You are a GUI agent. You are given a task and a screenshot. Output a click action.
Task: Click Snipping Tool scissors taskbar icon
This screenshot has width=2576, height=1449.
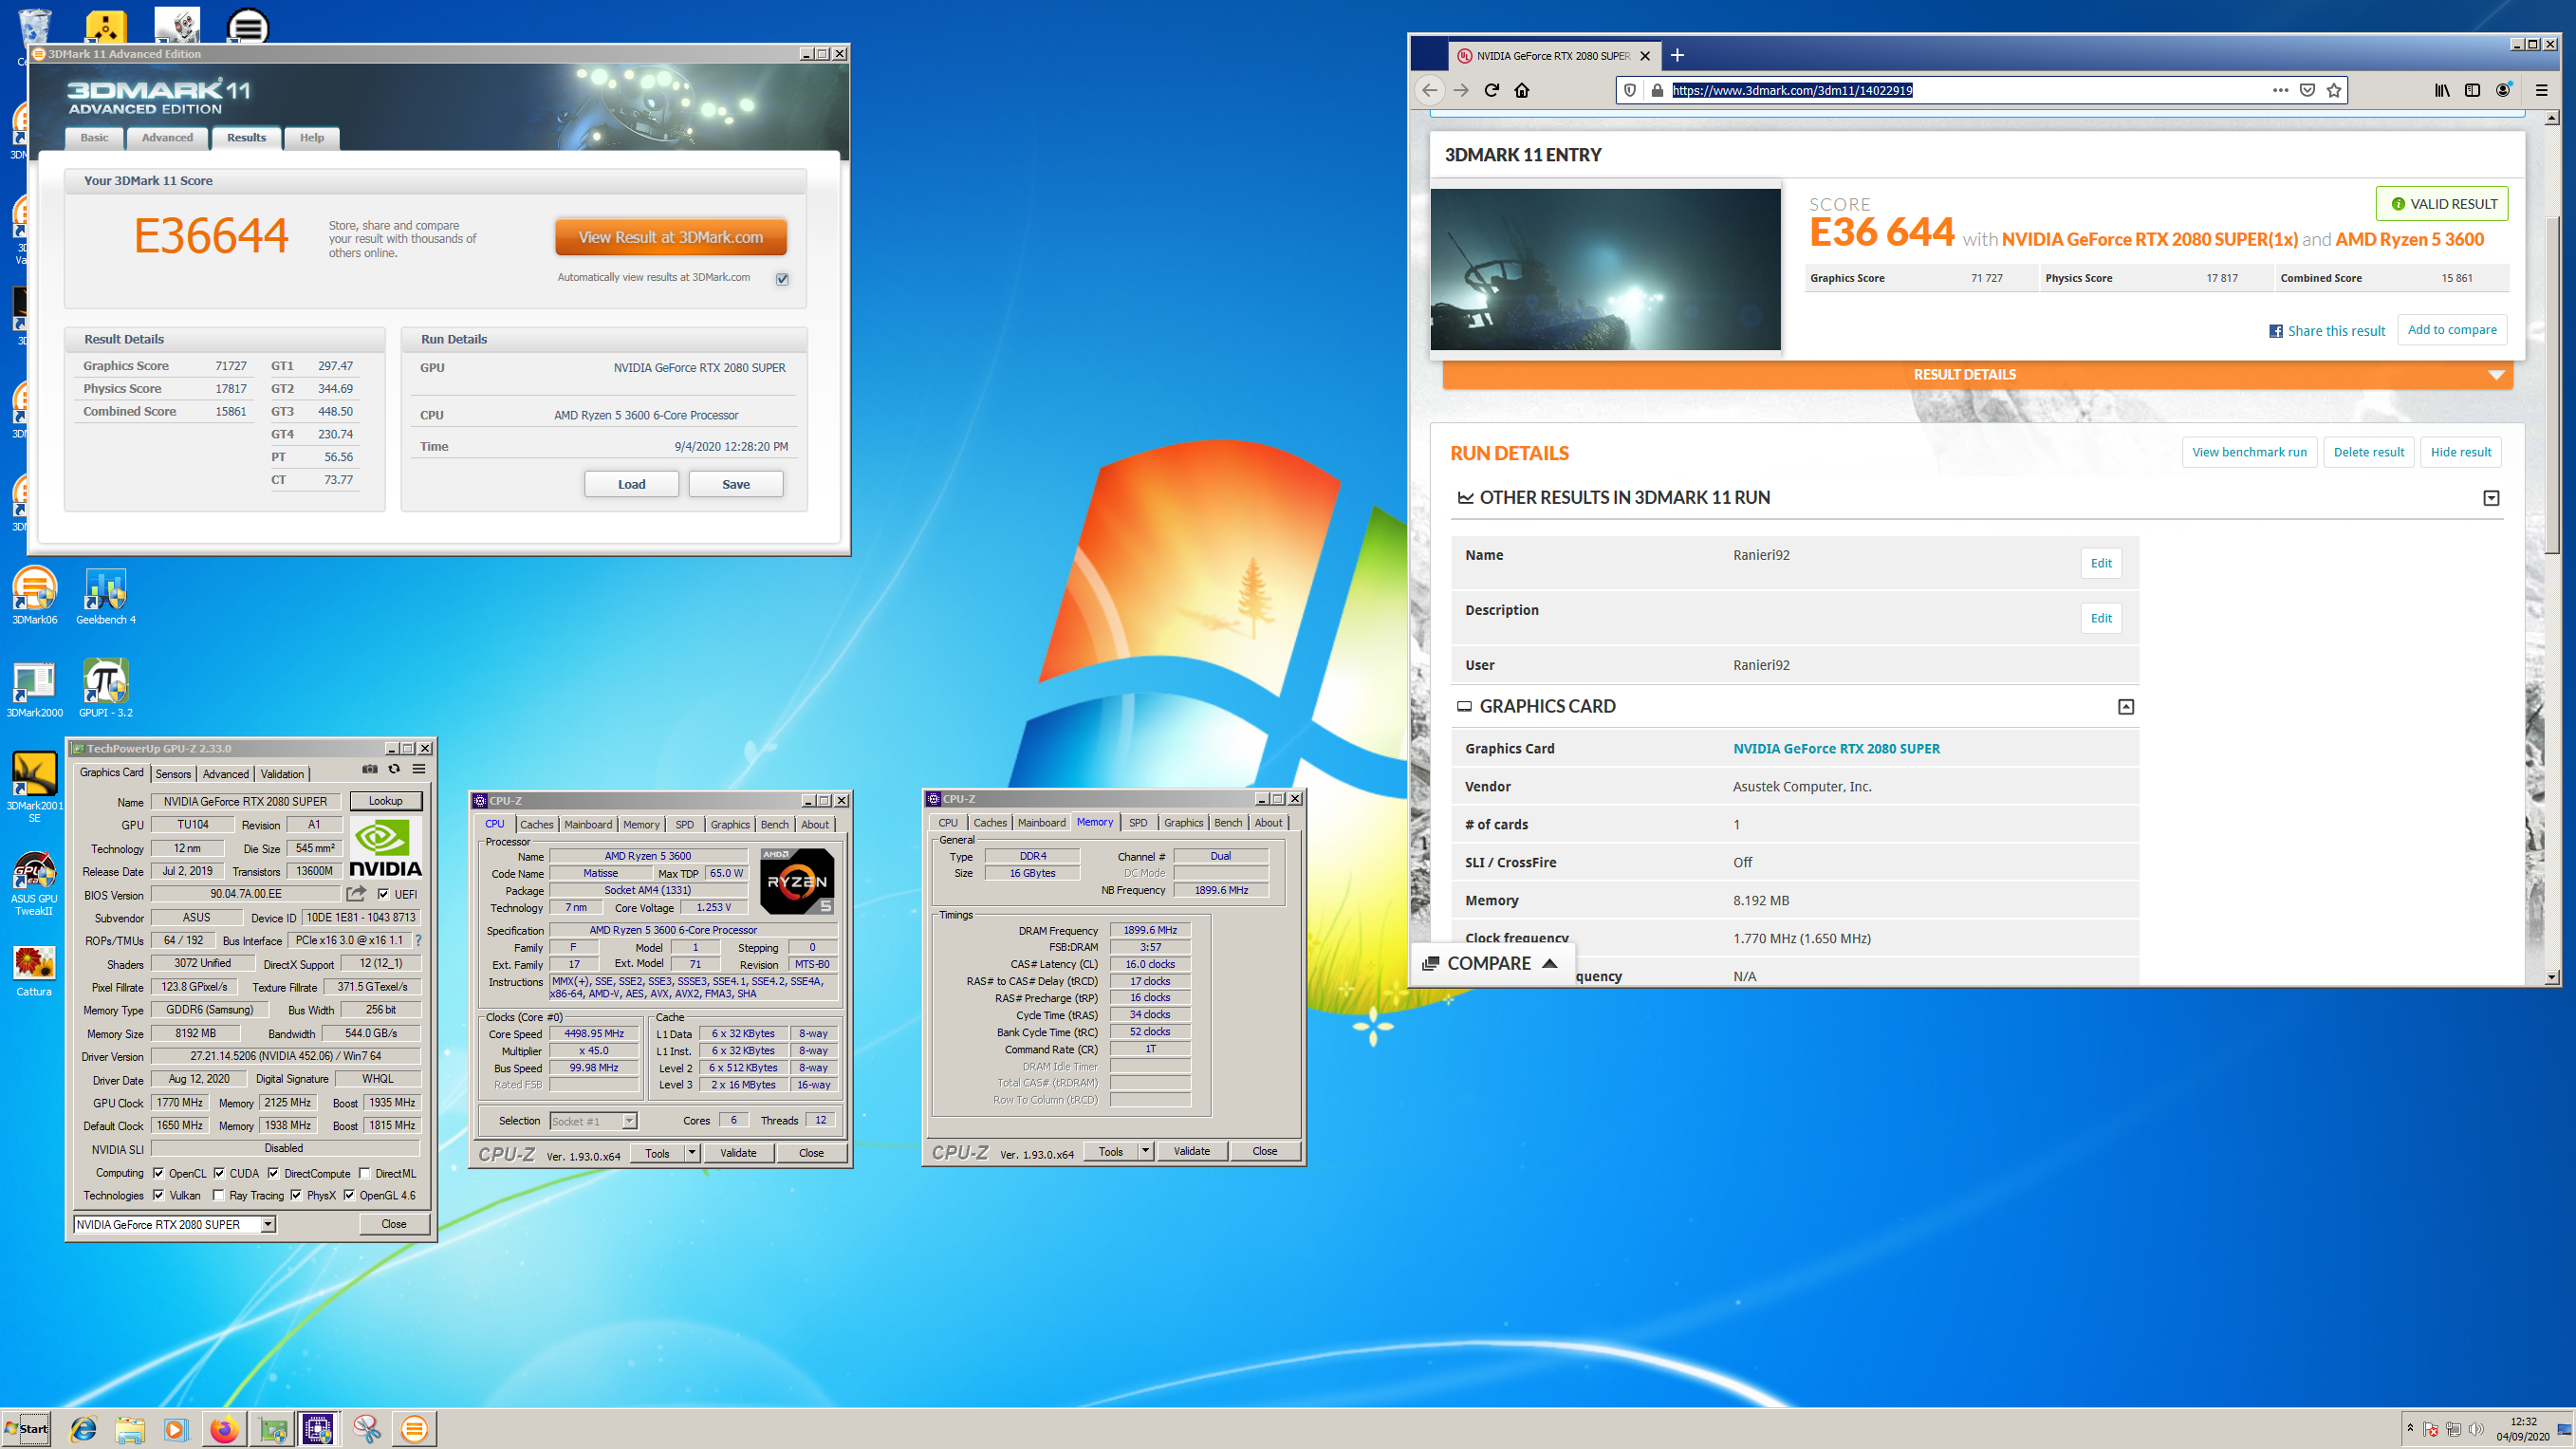point(367,1429)
